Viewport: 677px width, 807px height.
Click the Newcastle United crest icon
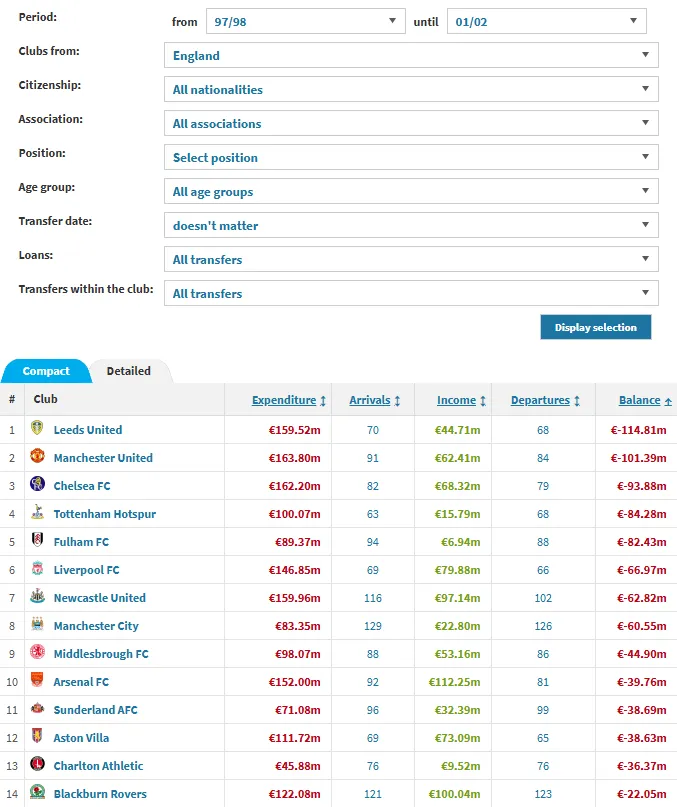coord(38,598)
